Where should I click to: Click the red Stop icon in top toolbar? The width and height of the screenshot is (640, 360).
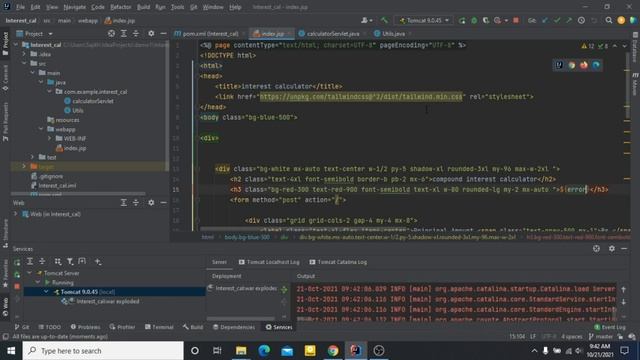516,20
